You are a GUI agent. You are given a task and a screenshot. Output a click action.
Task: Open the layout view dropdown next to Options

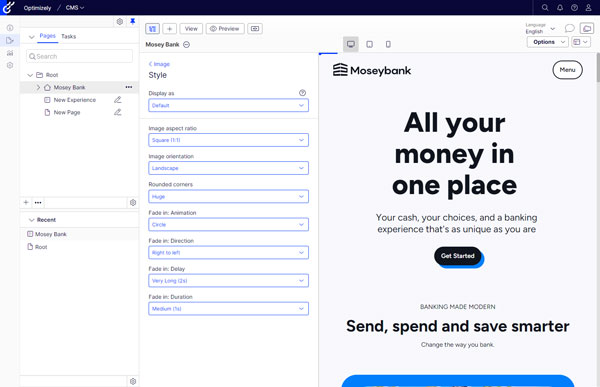[x=581, y=42]
